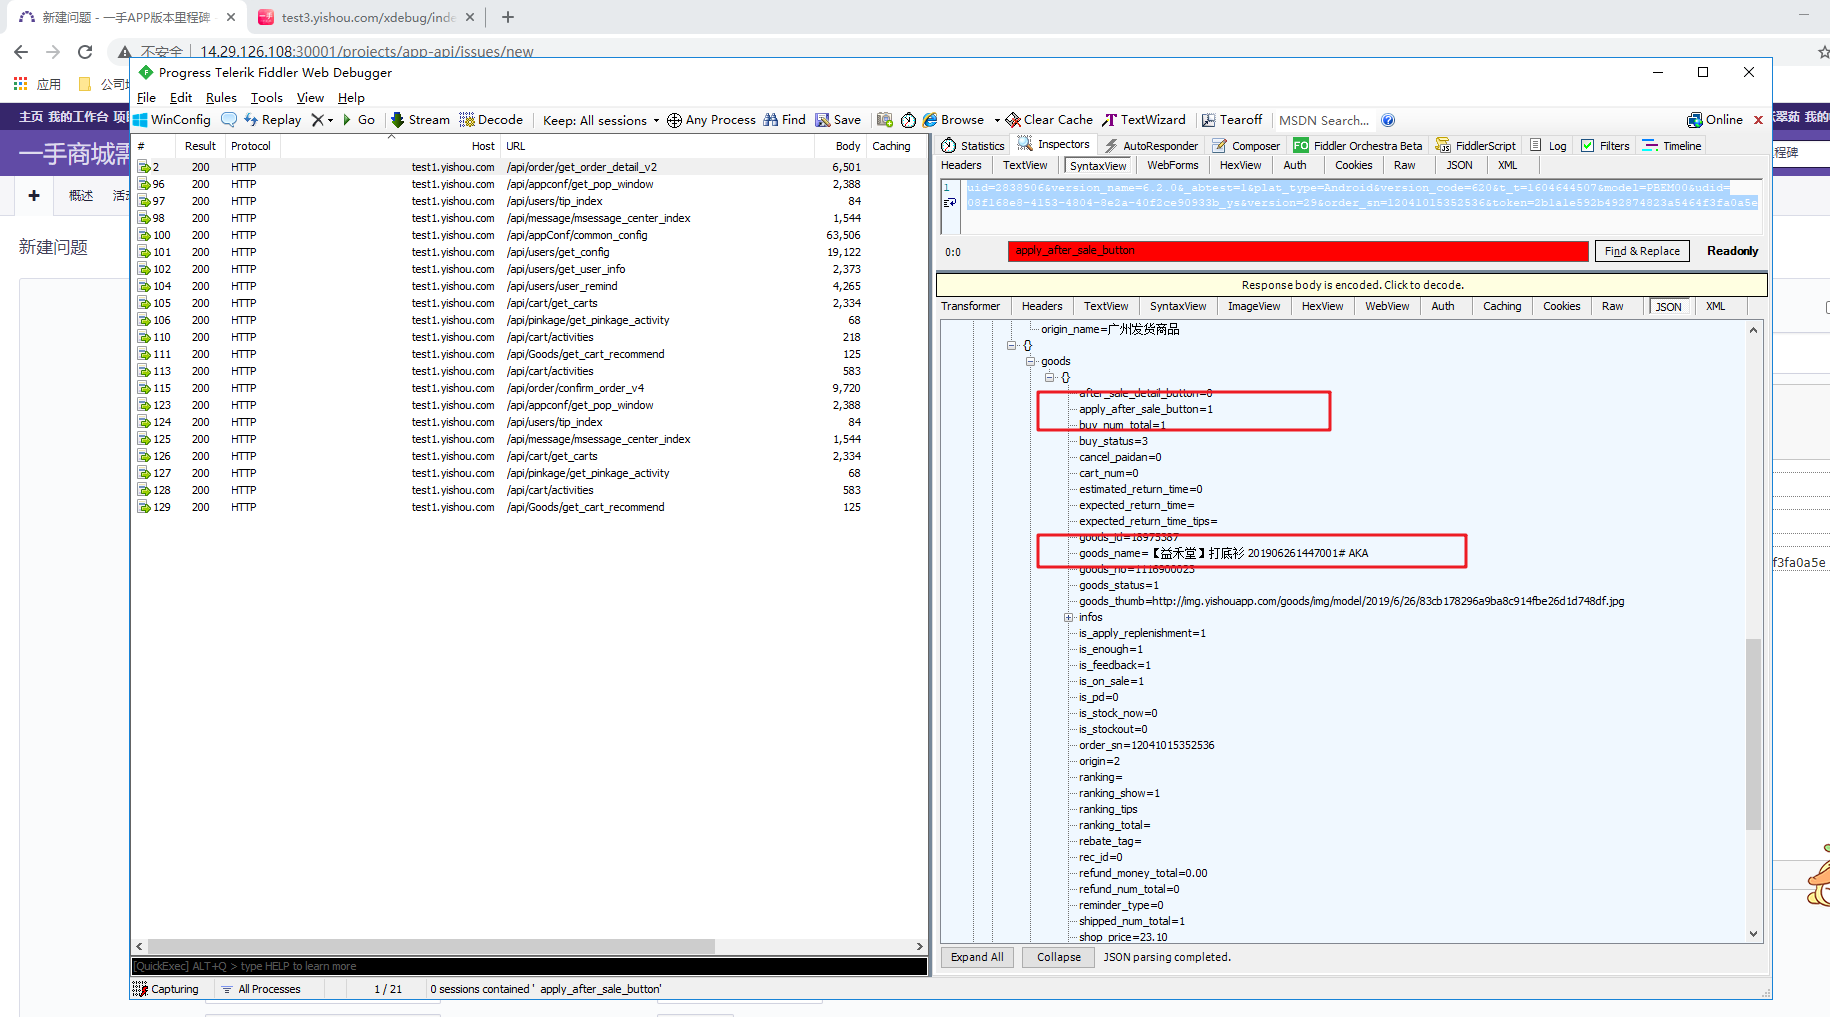This screenshot has height=1017, width=1830.
Task: Click the QuickExec command box
Action: tap(529, 966)
